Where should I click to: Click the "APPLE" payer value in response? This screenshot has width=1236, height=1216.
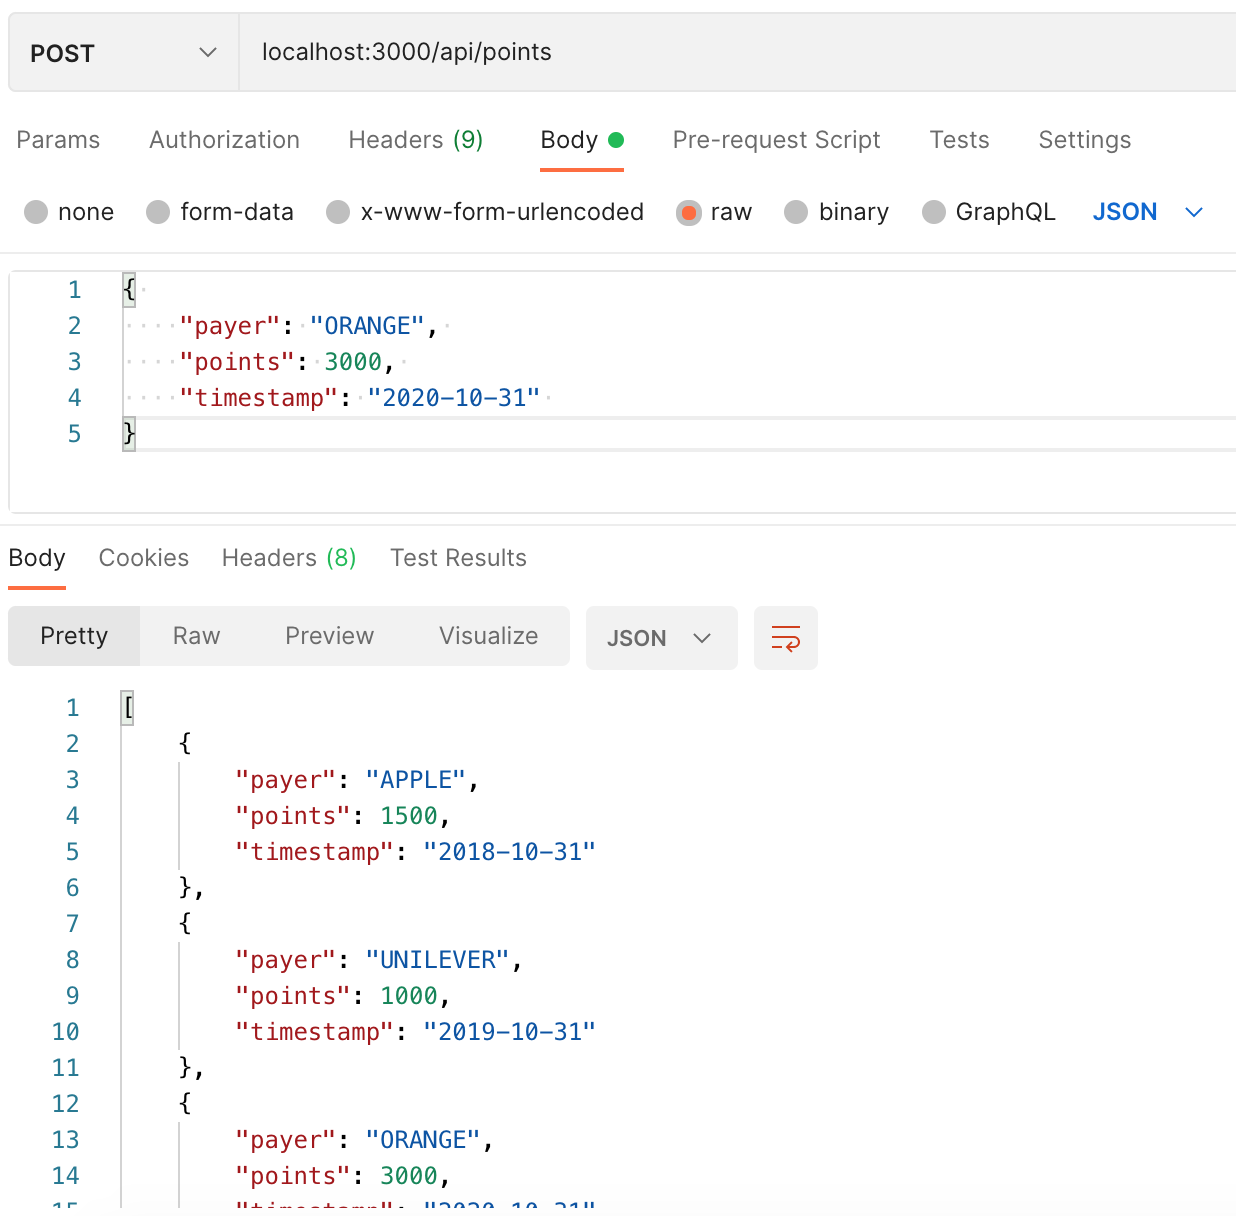pos(416,780)
